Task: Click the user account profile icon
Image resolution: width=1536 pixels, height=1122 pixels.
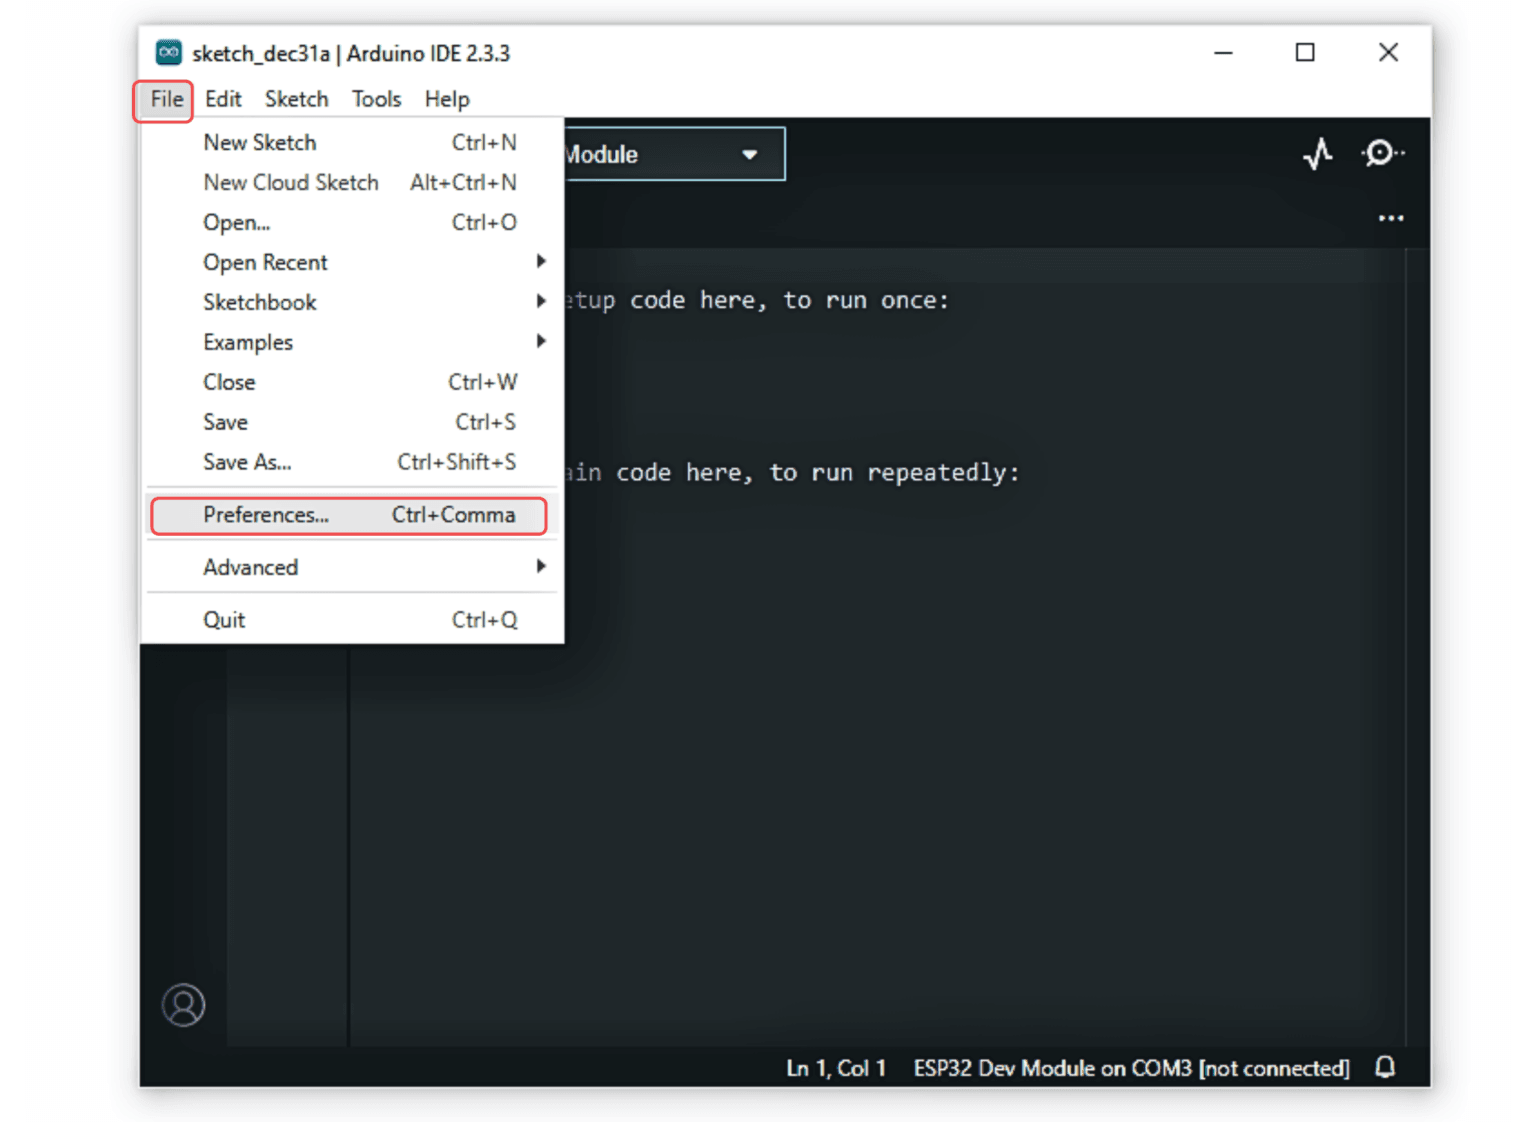Action: tap(184, 1005)
